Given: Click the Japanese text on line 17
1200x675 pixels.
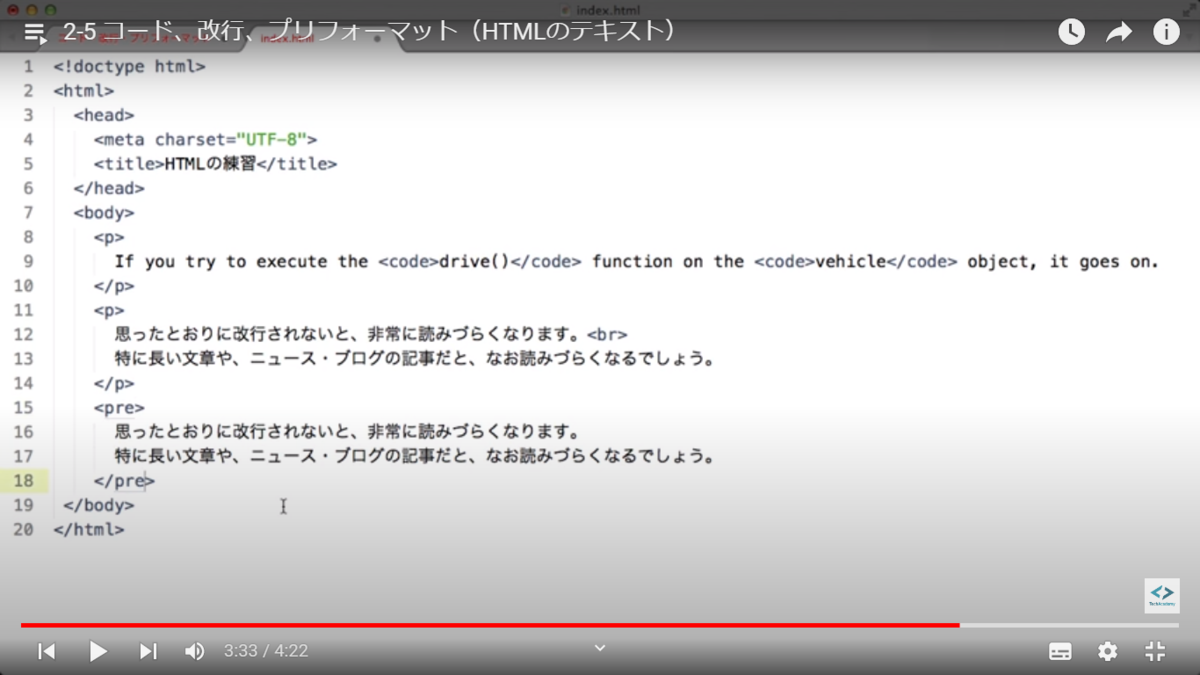Looking at the screenshot, I should tap(415, 456).
